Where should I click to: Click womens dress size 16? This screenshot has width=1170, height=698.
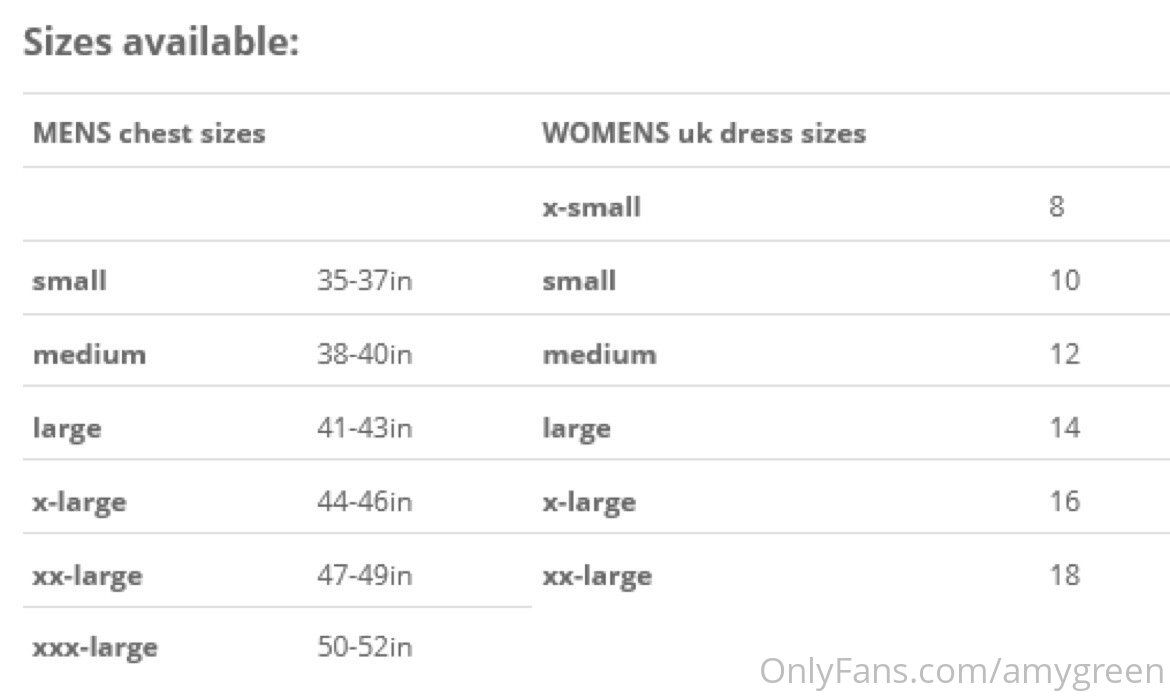click(1065, 501)
